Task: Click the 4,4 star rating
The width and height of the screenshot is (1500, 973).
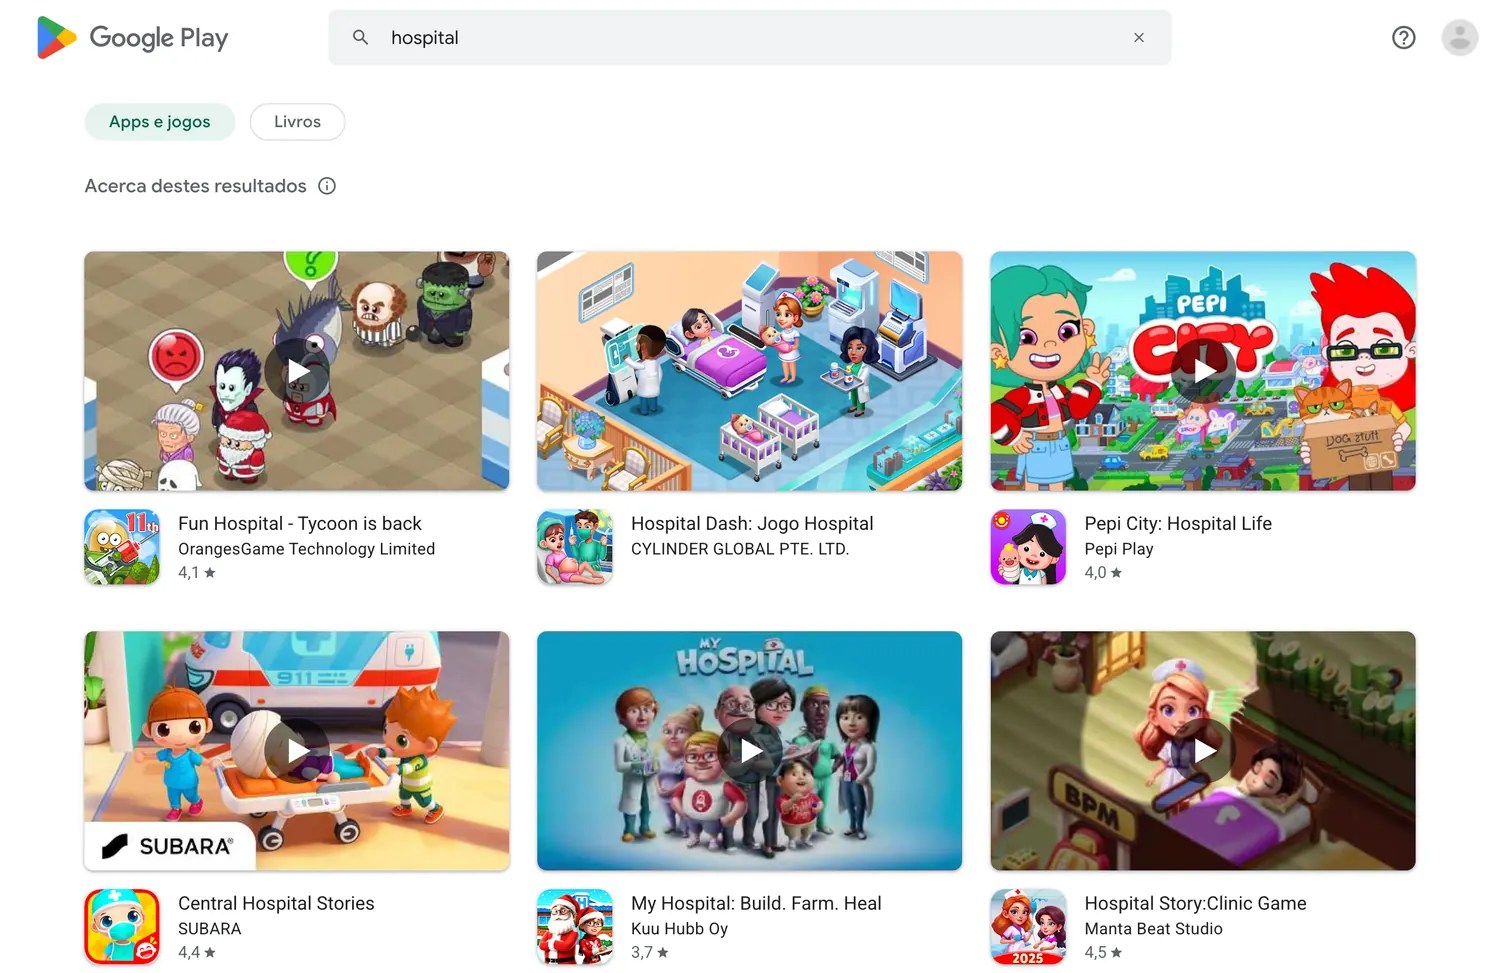Action: [x=197, y=953]
